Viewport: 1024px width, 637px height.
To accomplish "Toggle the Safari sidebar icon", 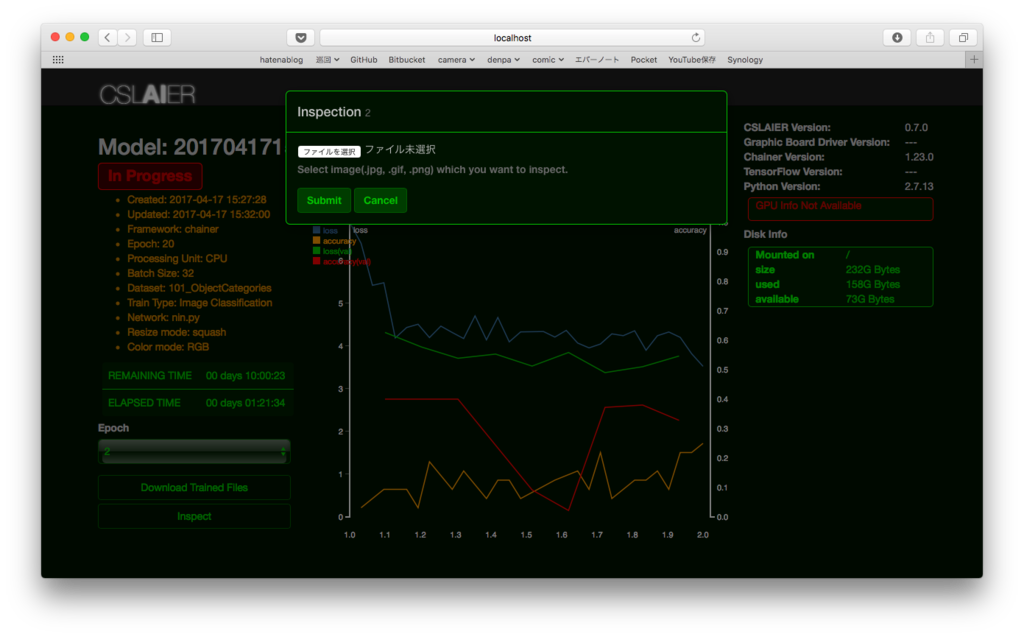I will click(157, 37).
